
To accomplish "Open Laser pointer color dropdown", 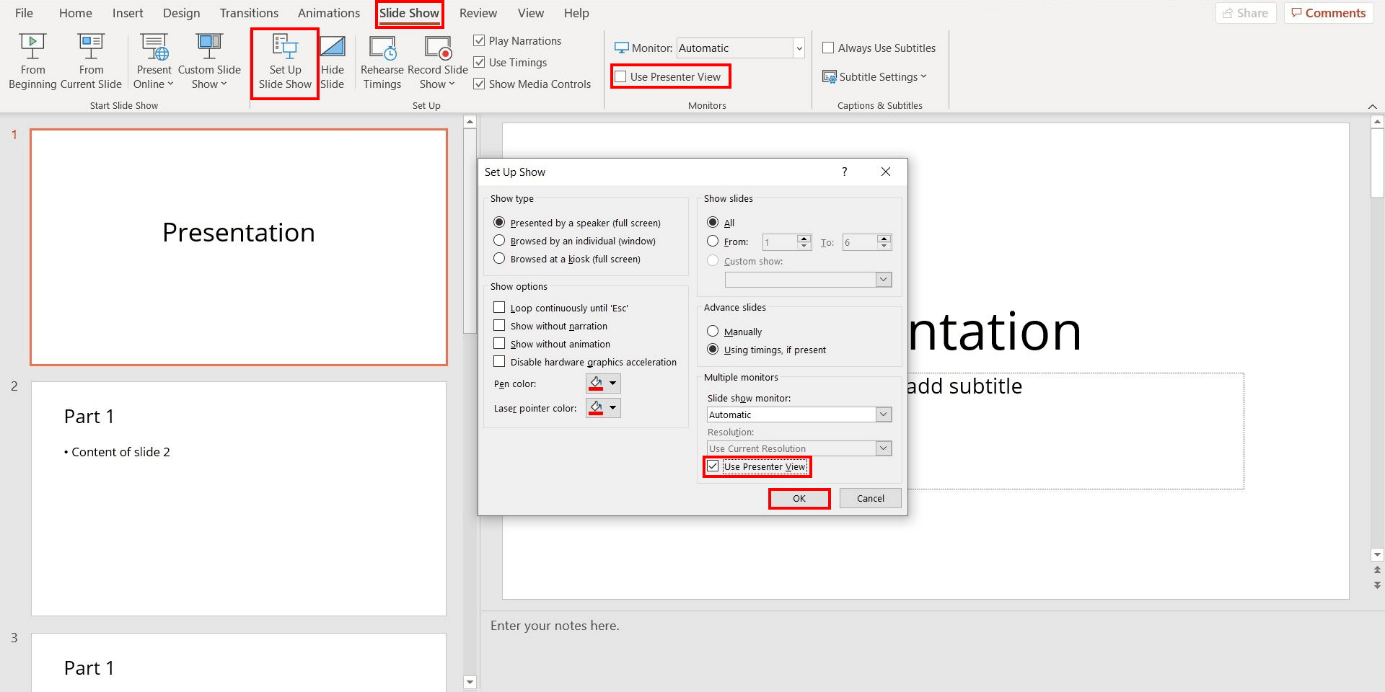I will tap(603, 408).
